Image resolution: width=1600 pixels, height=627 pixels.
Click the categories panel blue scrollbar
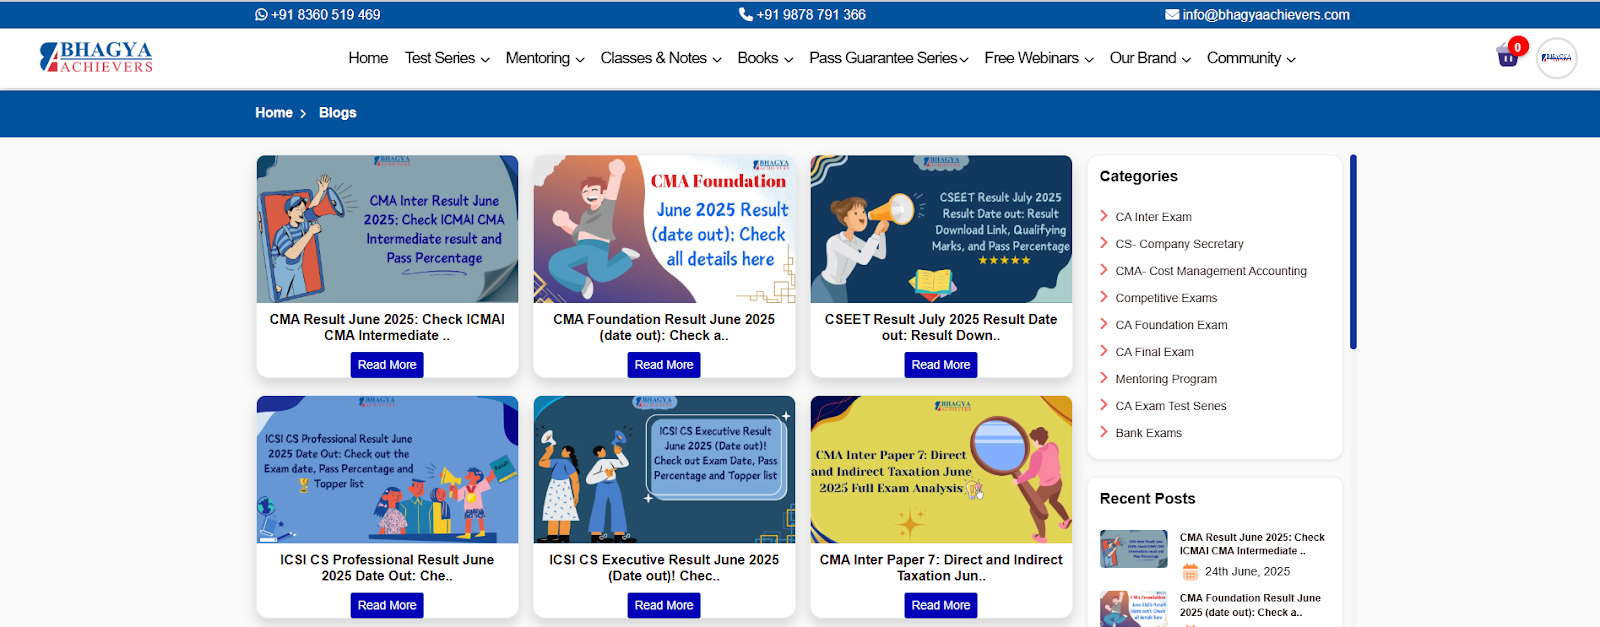[1353, 252]
